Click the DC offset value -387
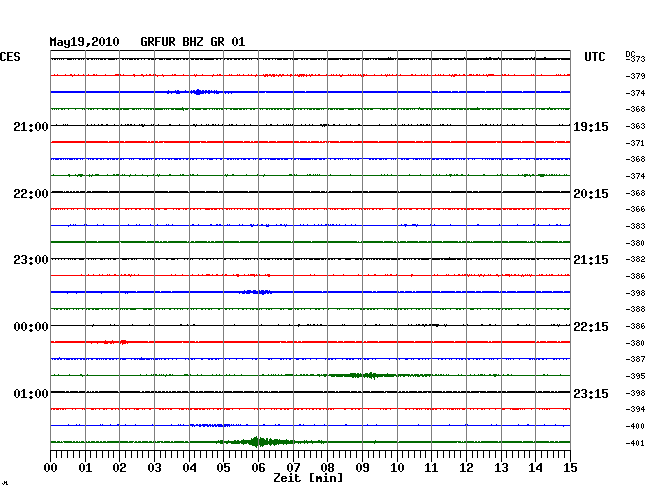Viewport: 650px width, 494px height. (x=635, y=359)
